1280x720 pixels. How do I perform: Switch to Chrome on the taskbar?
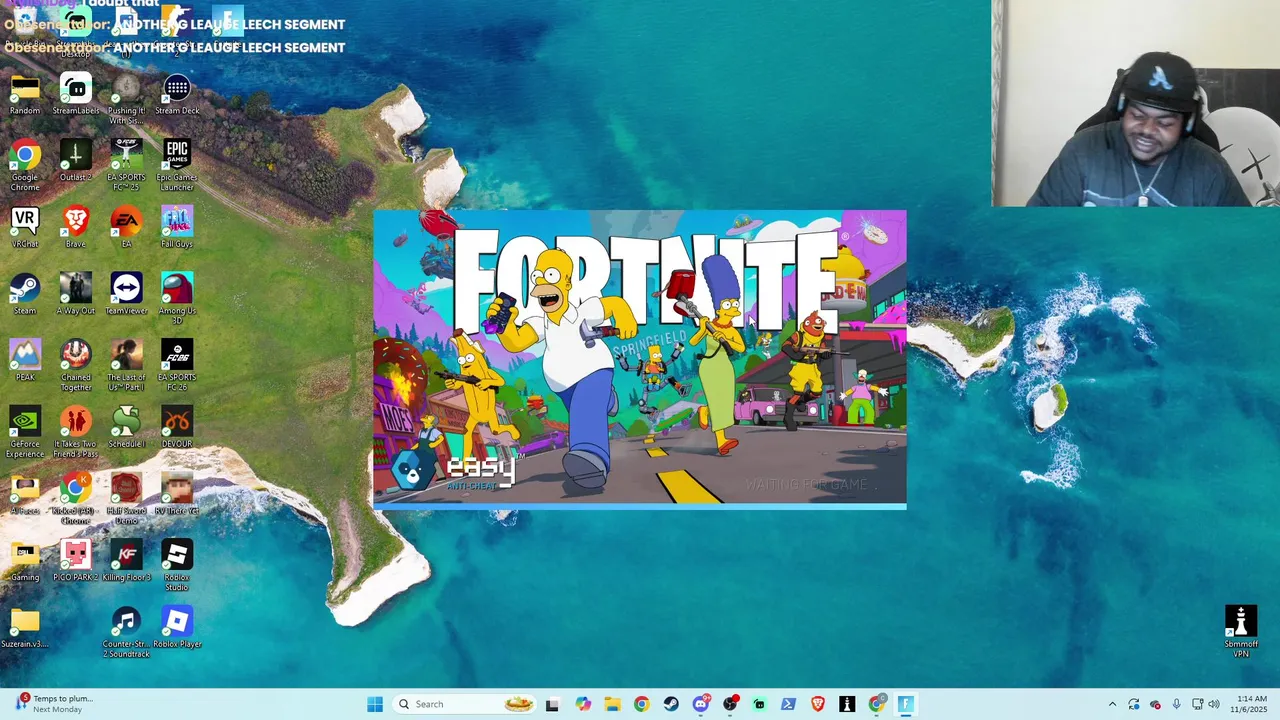click(641, 704)
